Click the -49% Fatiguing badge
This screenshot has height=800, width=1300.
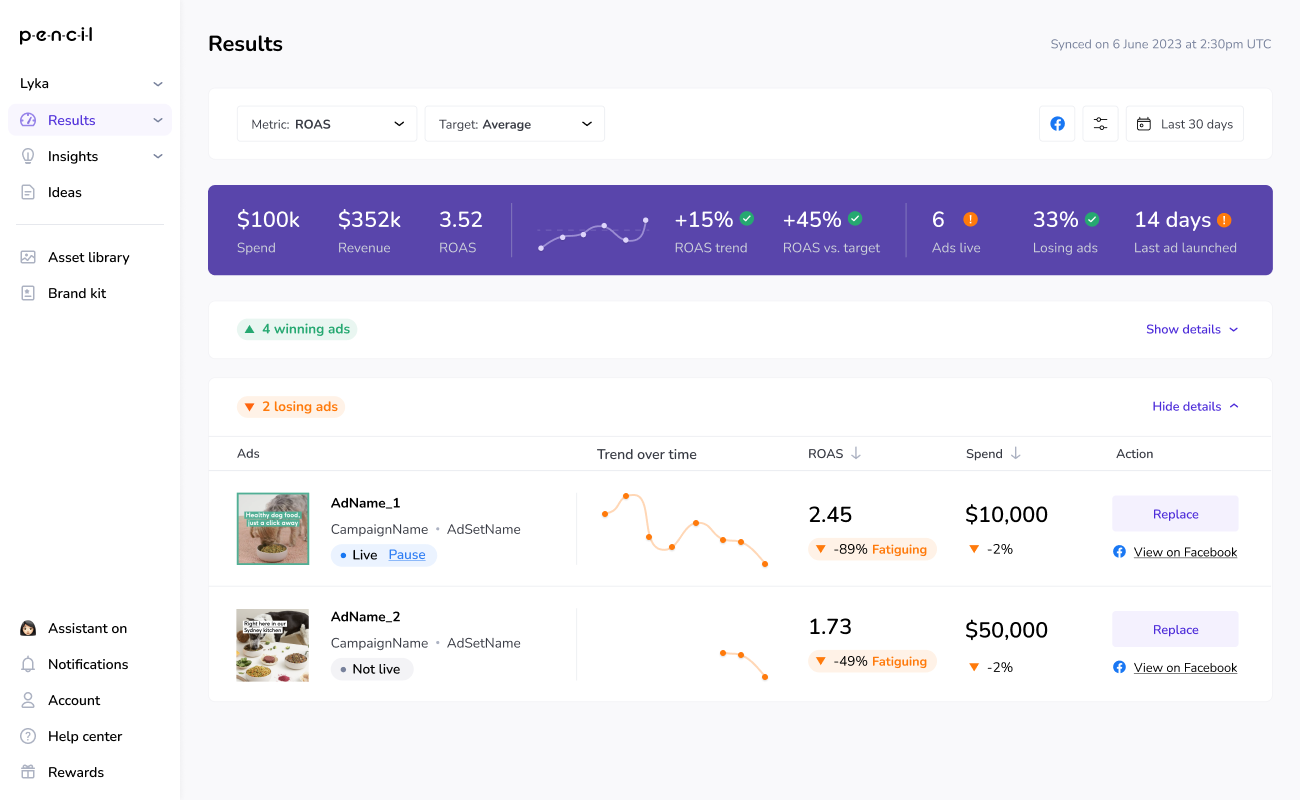click(x=872, y=661)
